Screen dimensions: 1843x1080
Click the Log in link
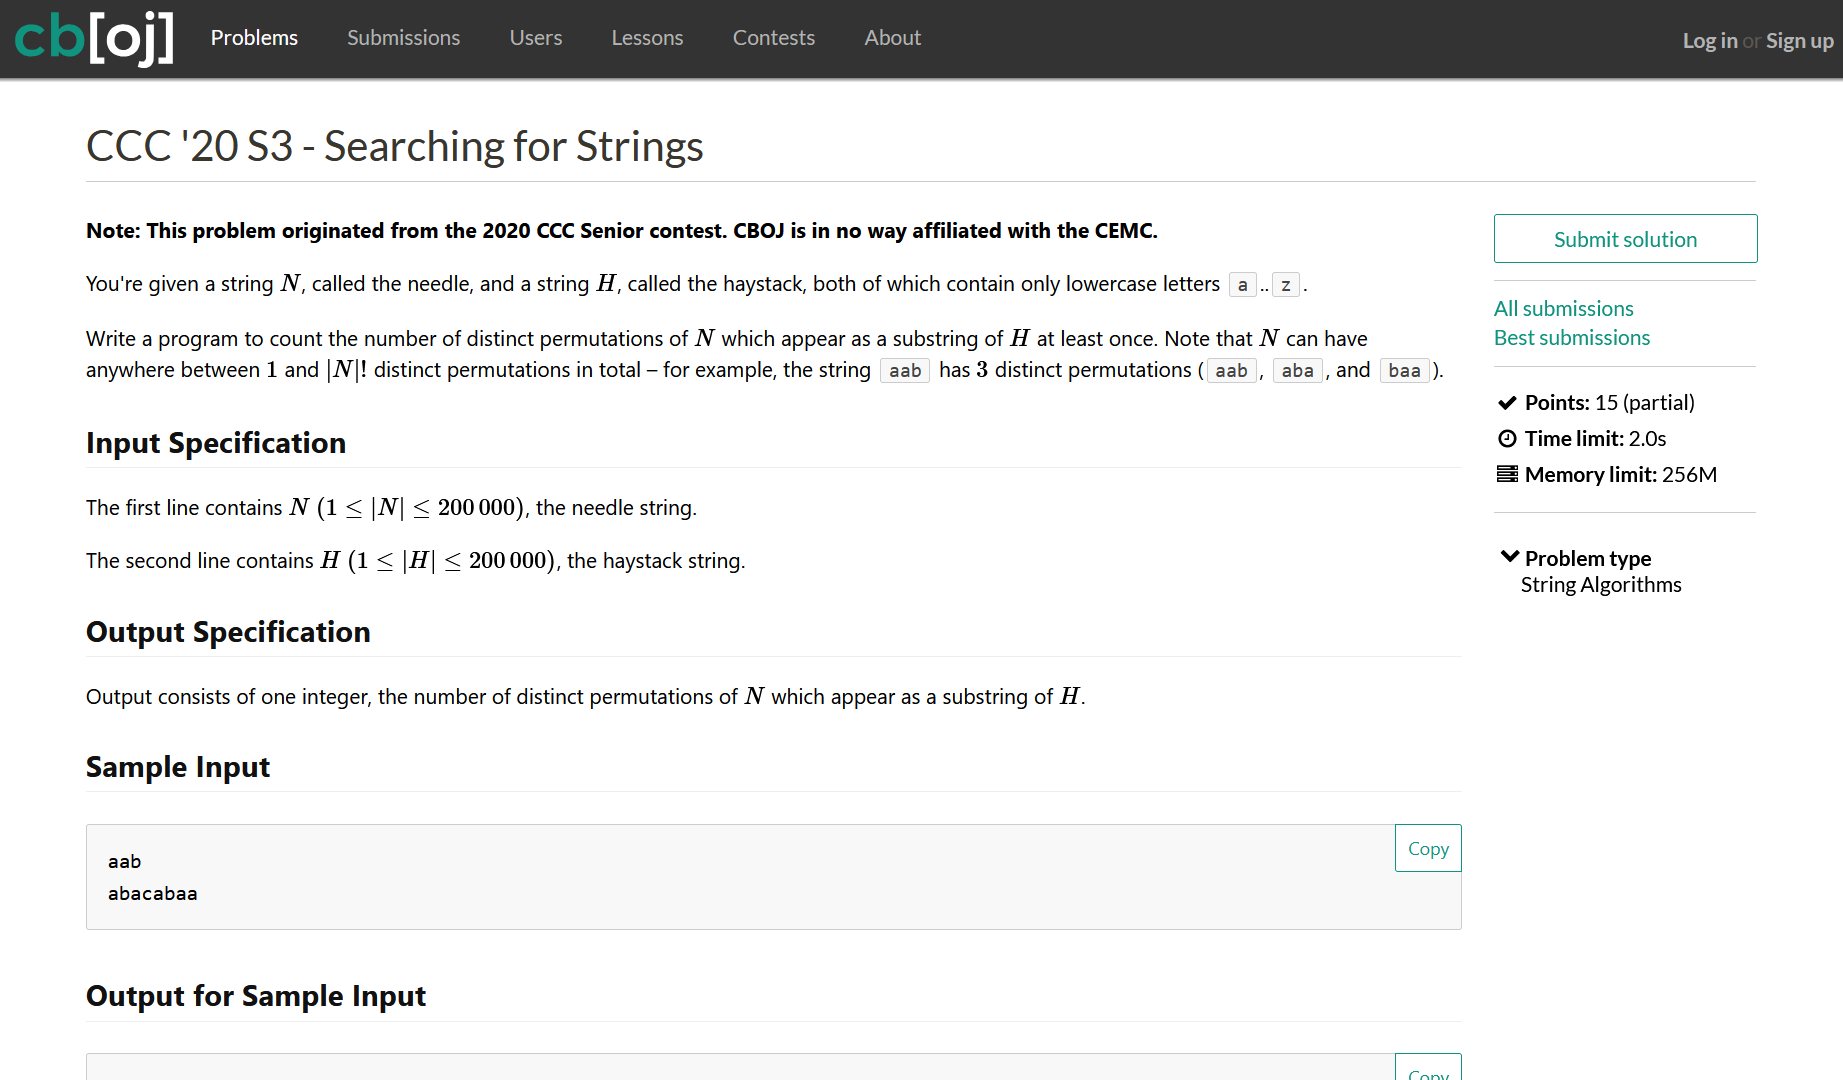(1709, 41)
